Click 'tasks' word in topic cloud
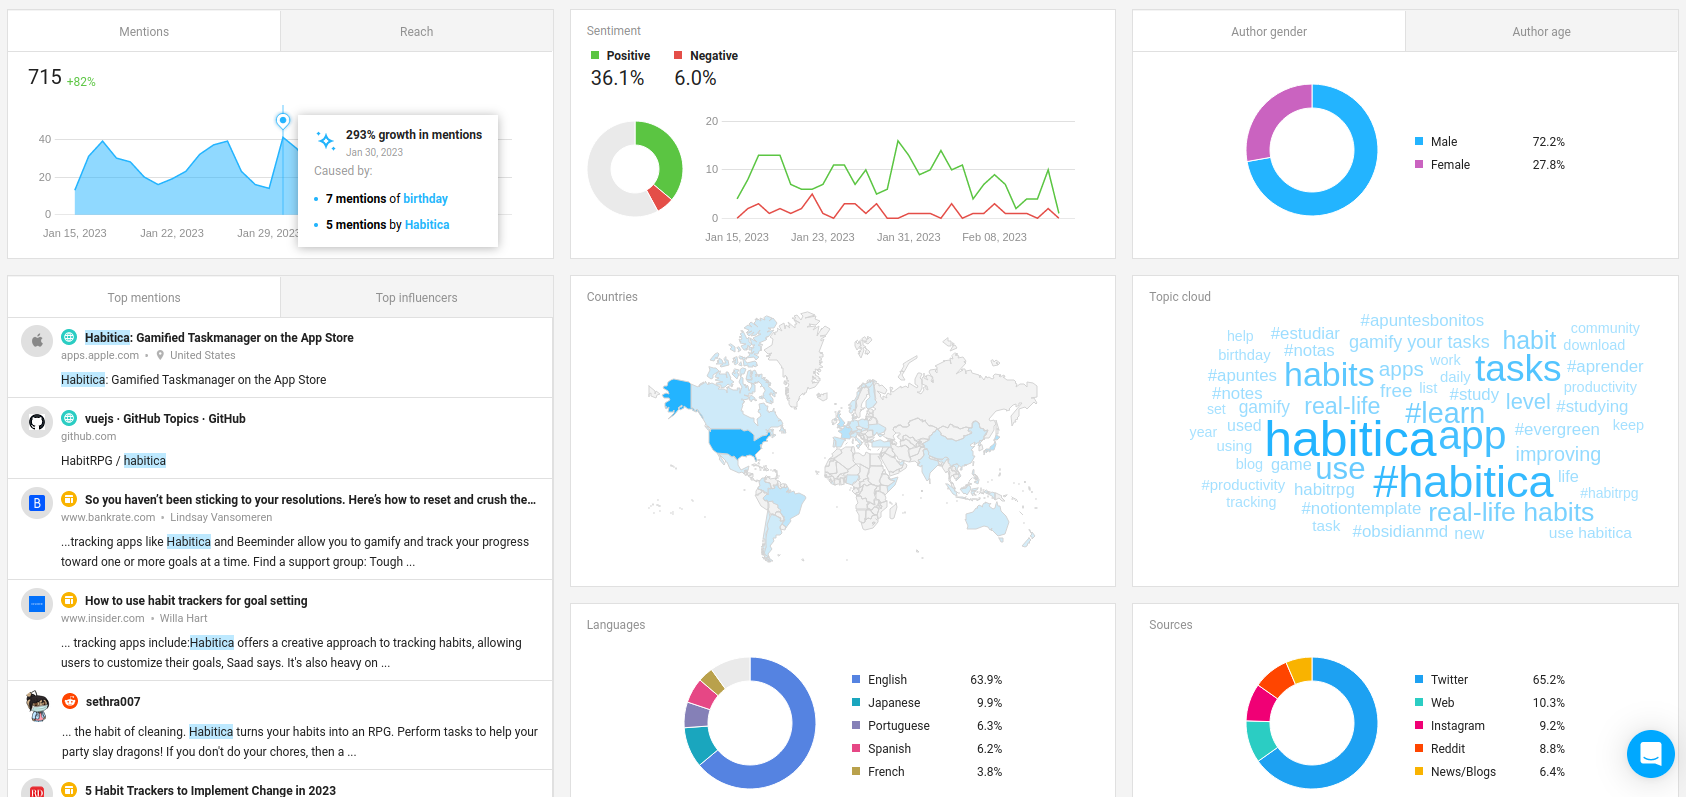 tap(1517, 368)
